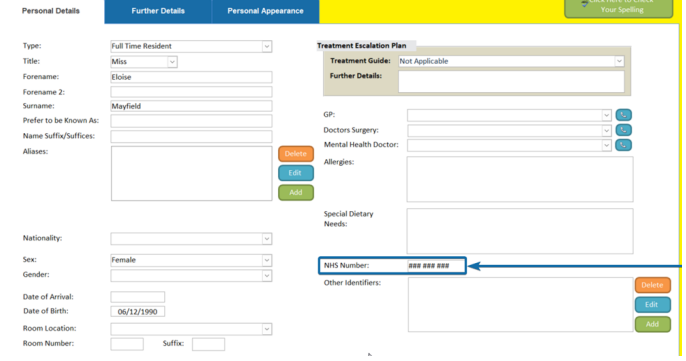
Task: Expand the Doctors Surgery dropdown
Action: point(606,130)
